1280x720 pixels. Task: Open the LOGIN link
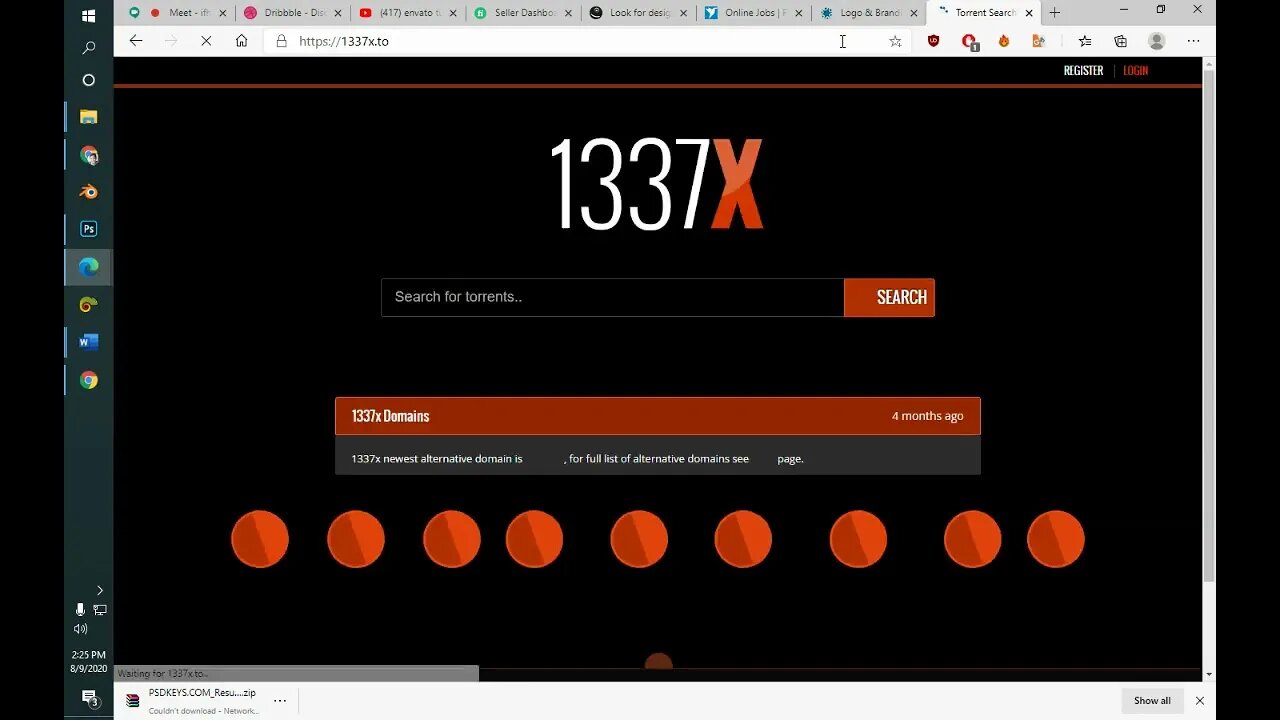pos(1135,70)
